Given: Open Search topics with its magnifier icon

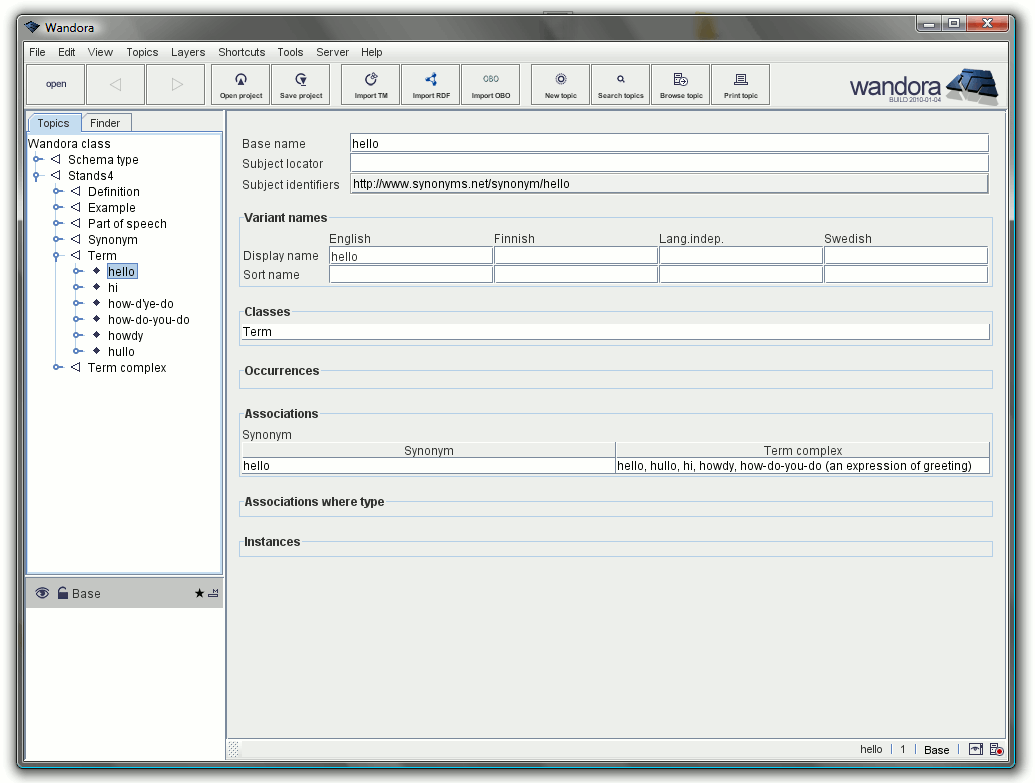Looking at the screenshot, I should [620, 84].
